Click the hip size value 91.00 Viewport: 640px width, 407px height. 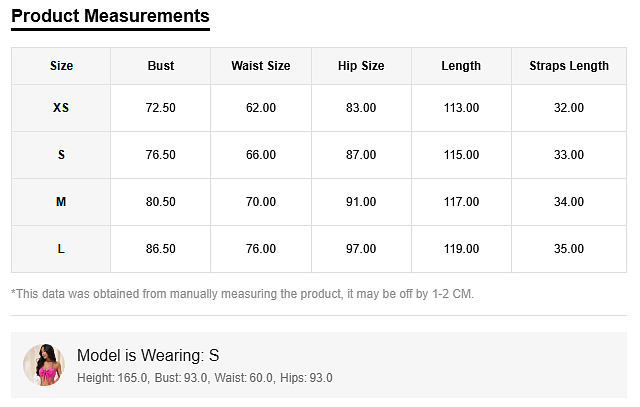tap(361, 202)
